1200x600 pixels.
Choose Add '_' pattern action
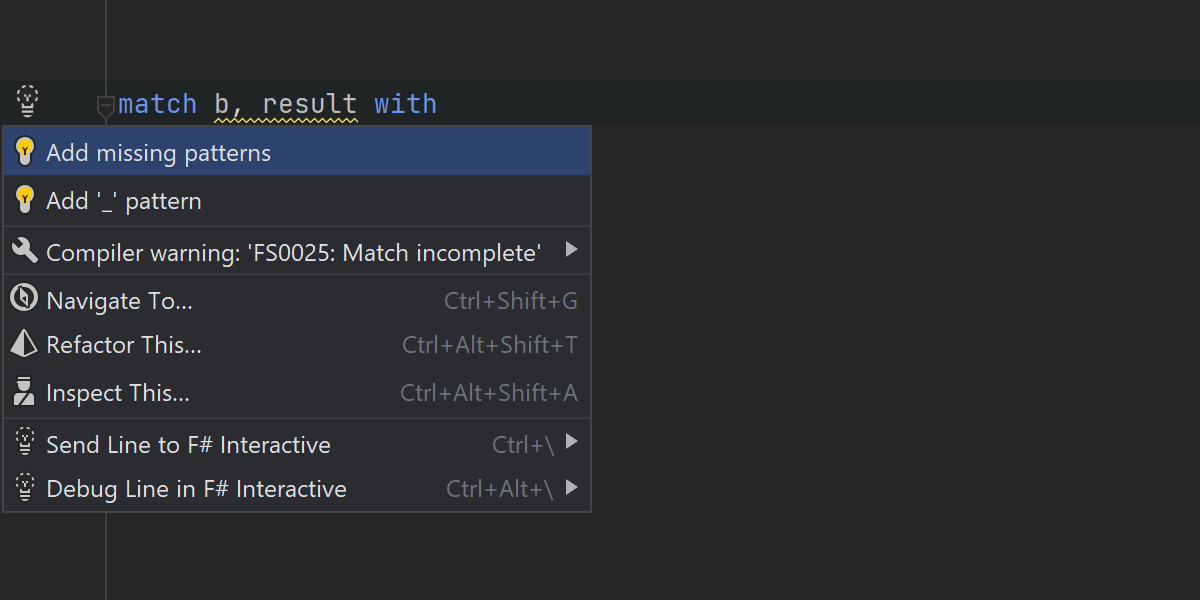124,201
